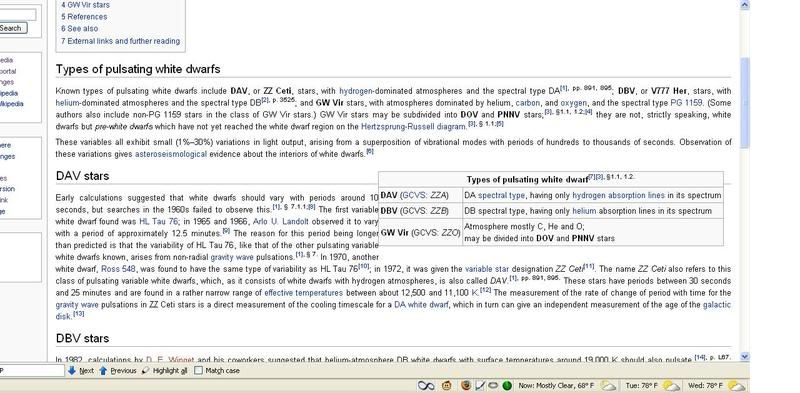Open the DA white dwarf link
The image size is (800, 393).
click(421, 305)
